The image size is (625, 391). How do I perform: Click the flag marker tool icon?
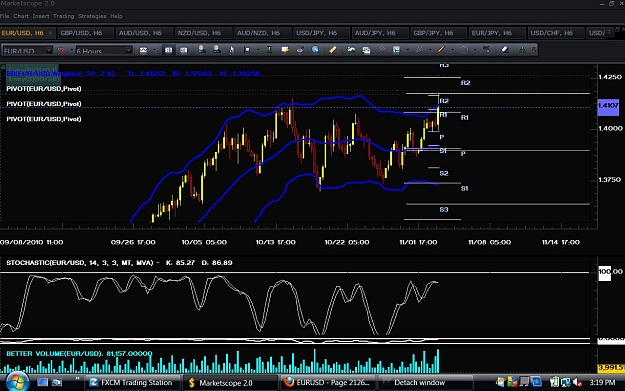click(247, 50)
